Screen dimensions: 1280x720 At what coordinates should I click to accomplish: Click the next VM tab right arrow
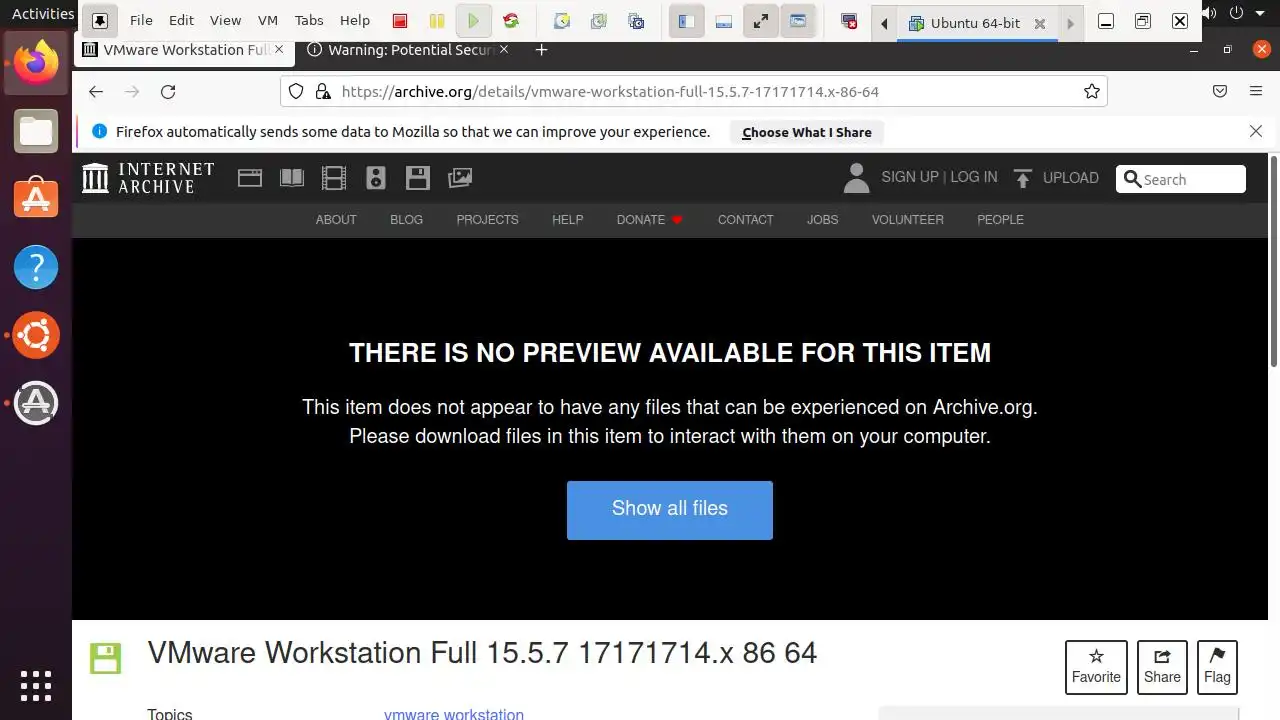coord(1070,23)
